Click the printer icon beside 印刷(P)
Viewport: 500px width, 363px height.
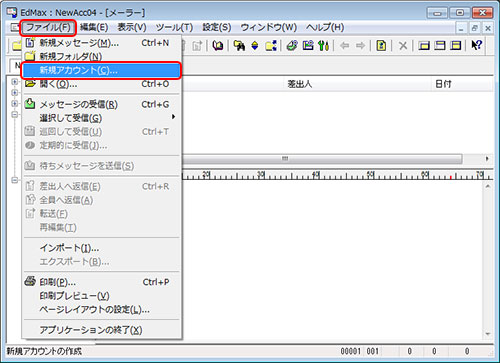30,282
